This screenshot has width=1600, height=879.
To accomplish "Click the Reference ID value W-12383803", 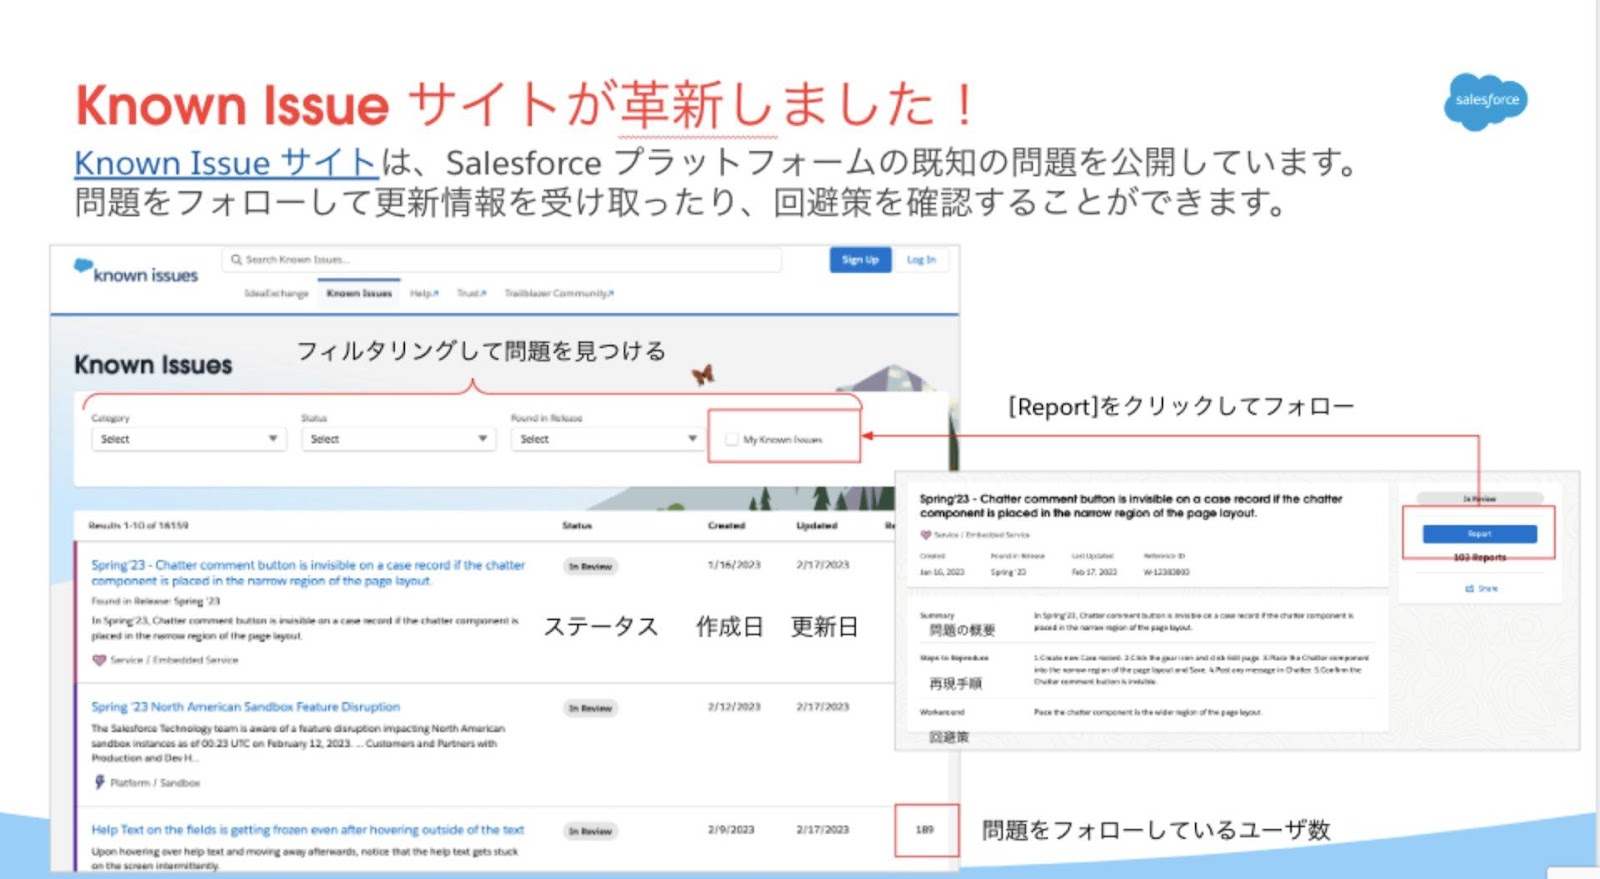I will coord(1167,573).
